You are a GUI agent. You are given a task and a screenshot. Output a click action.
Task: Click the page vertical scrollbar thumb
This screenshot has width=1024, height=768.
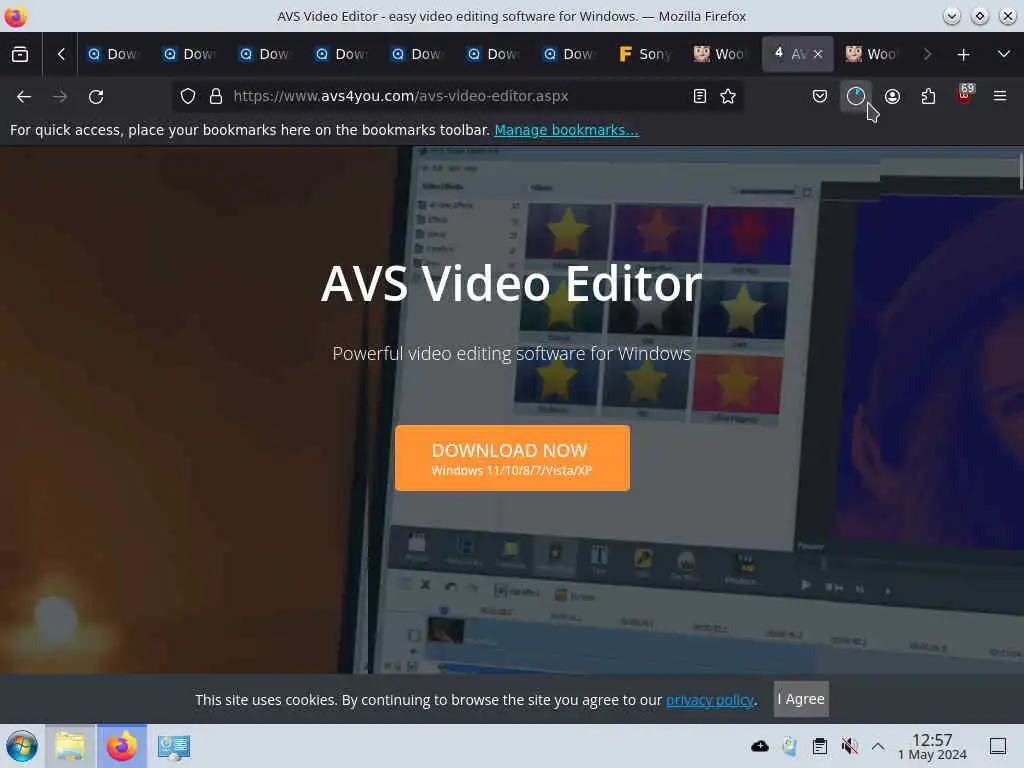click(1020, 171)
